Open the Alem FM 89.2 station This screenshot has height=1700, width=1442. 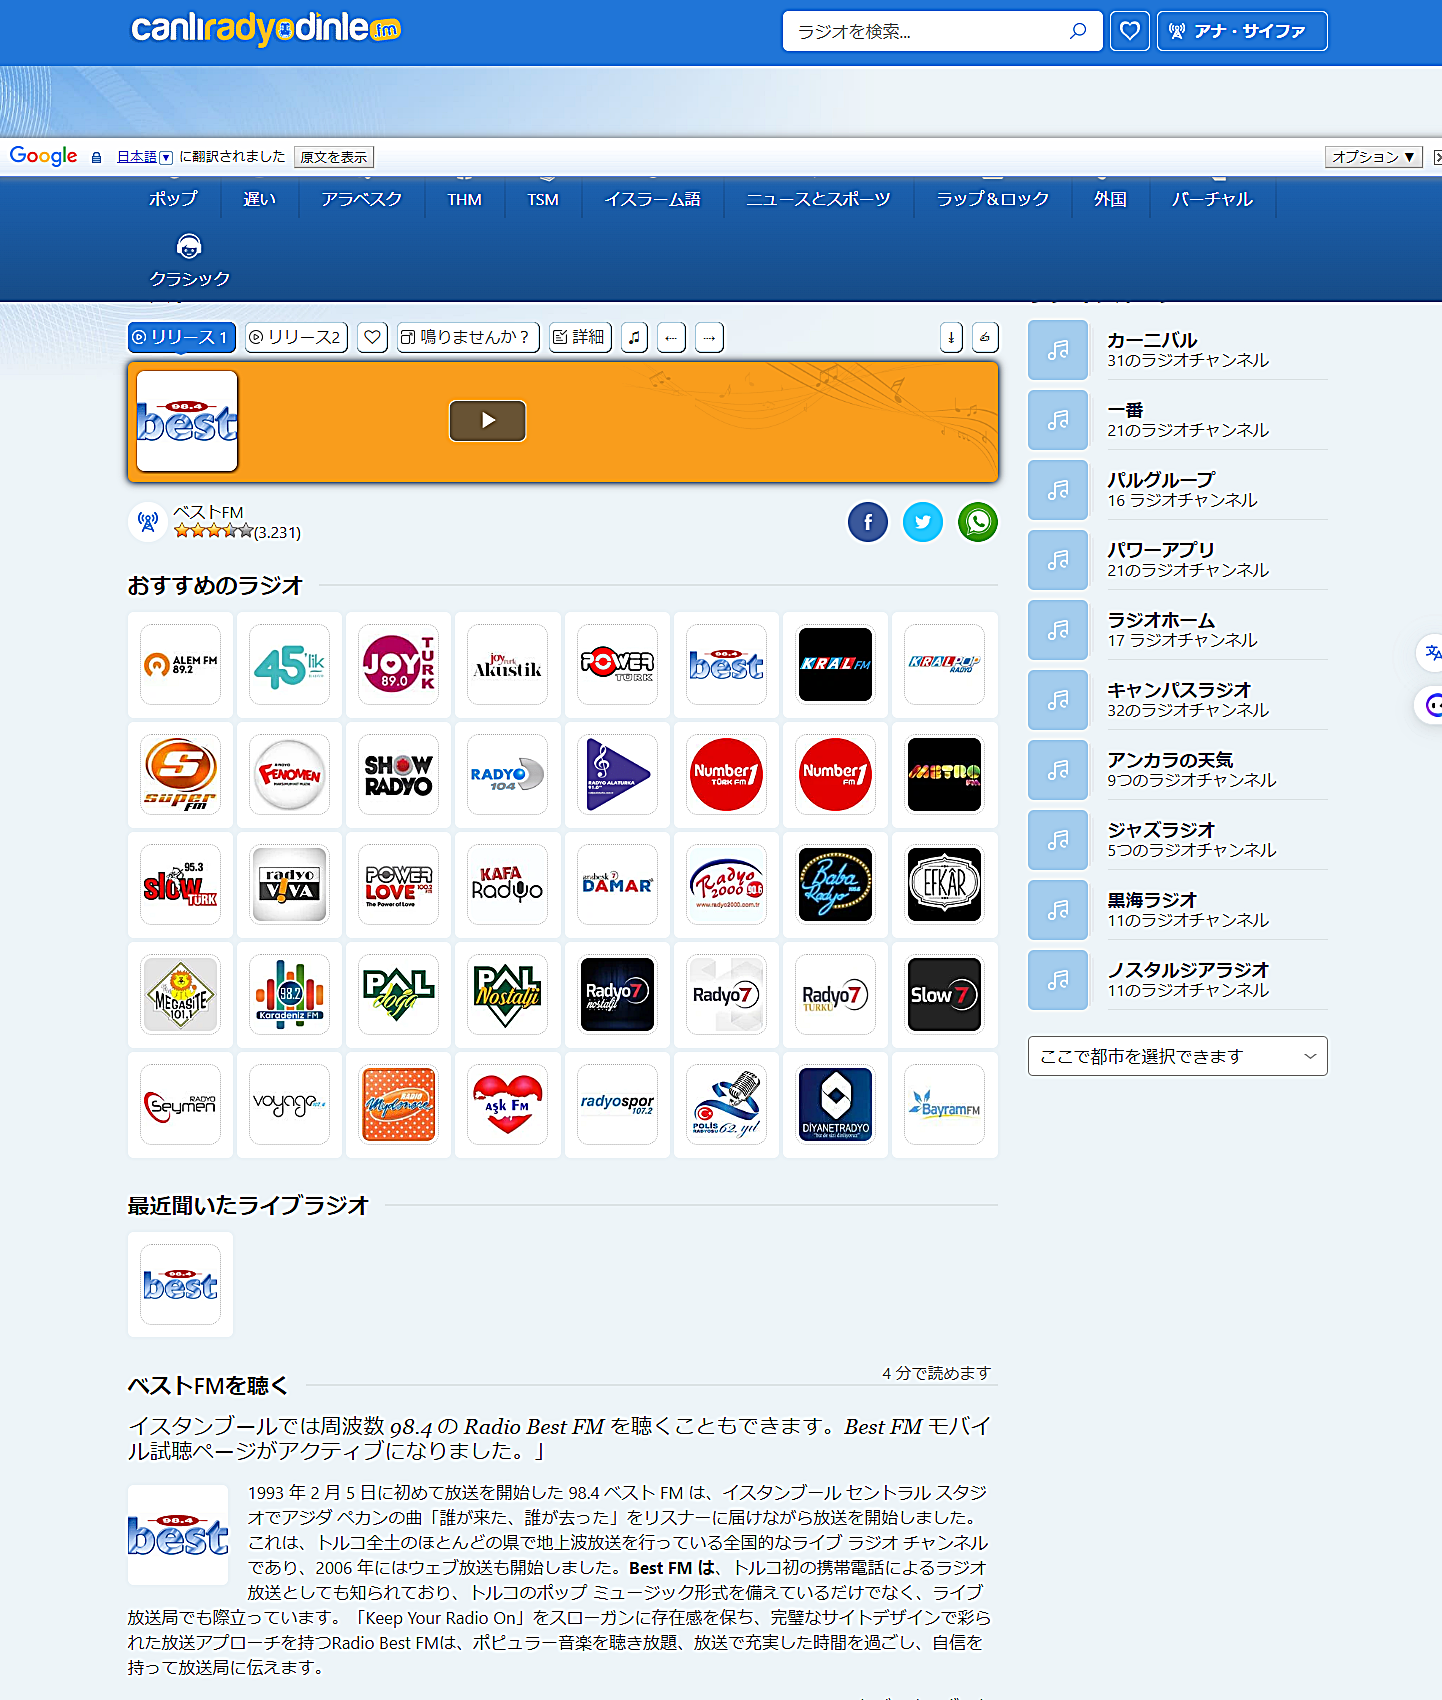pos(181,665)
